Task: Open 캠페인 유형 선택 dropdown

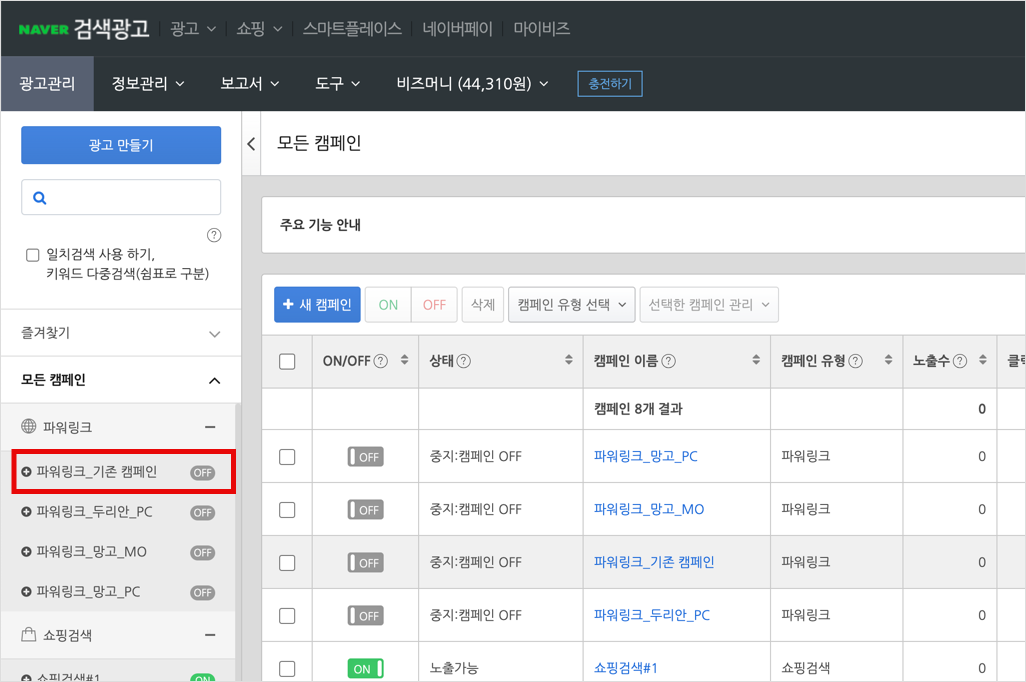Action: [572, 304]
